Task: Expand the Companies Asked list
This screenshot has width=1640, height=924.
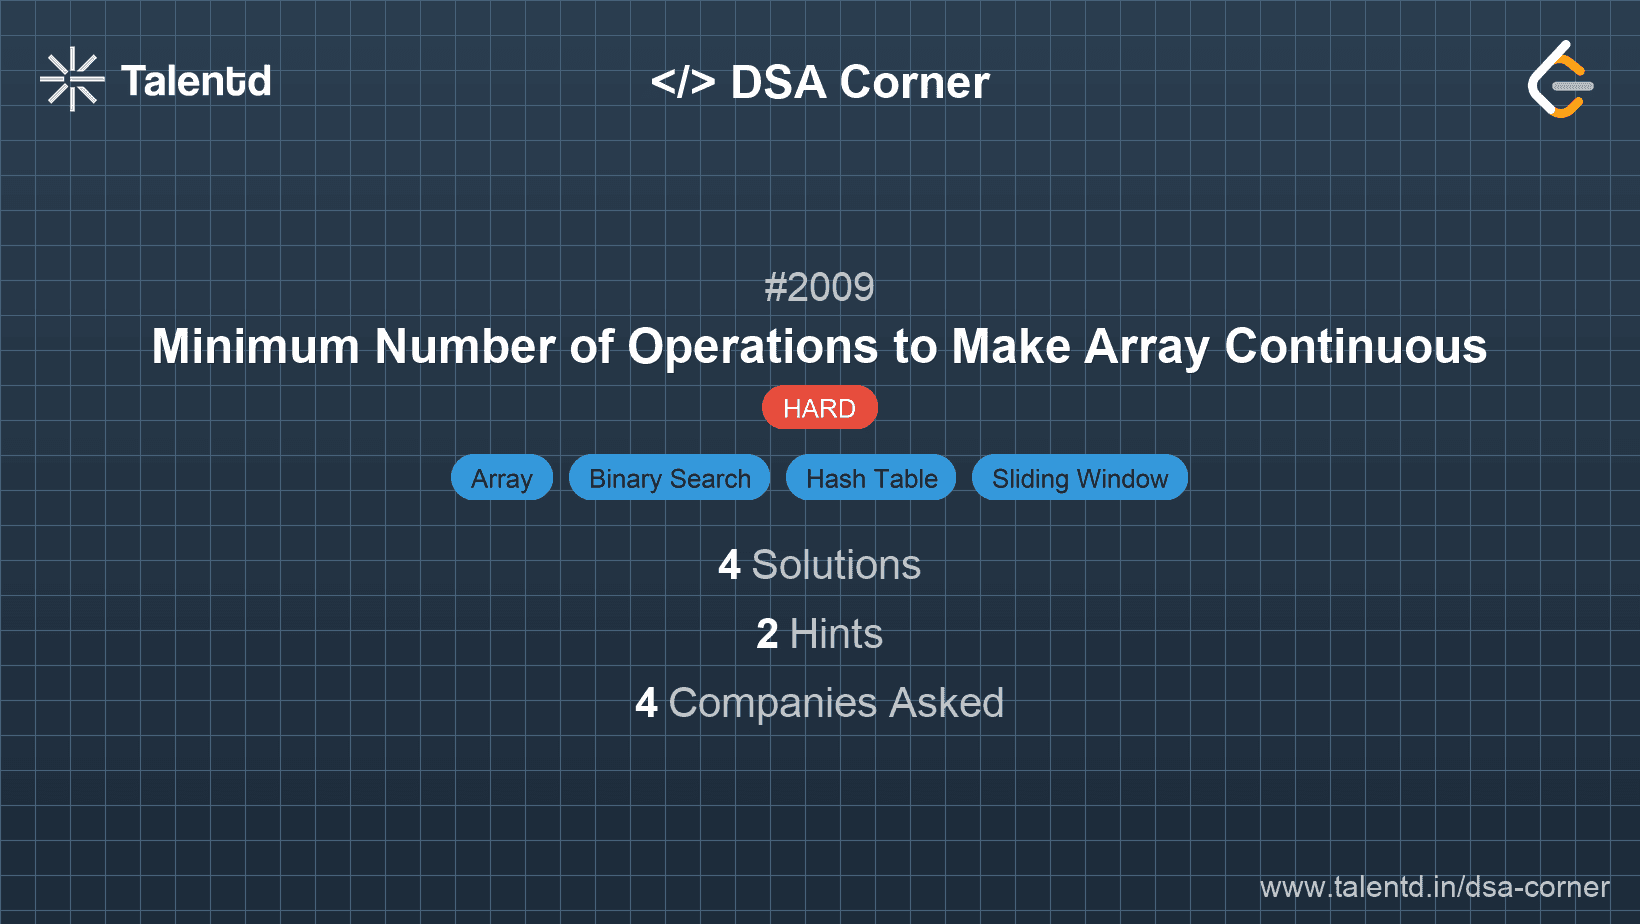Action: (x=819, y=703)
